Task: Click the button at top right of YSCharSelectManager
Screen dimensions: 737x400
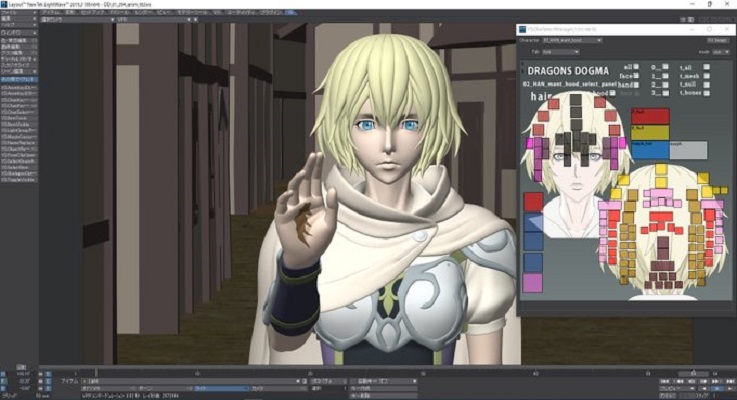Action: click(718, 40)
